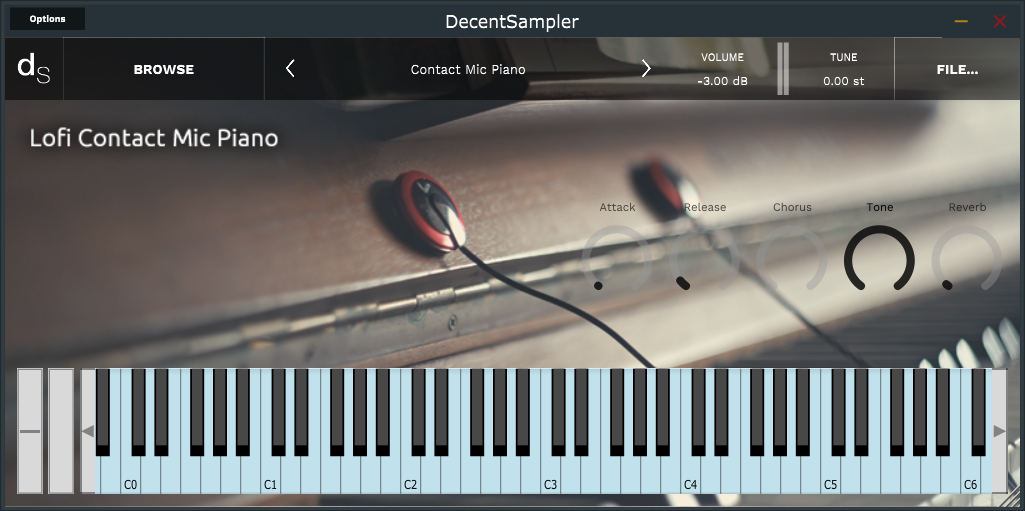Go to previous preset with left chevron
The height and width of the screenshot is (511, 1025).
click(290, 69)
